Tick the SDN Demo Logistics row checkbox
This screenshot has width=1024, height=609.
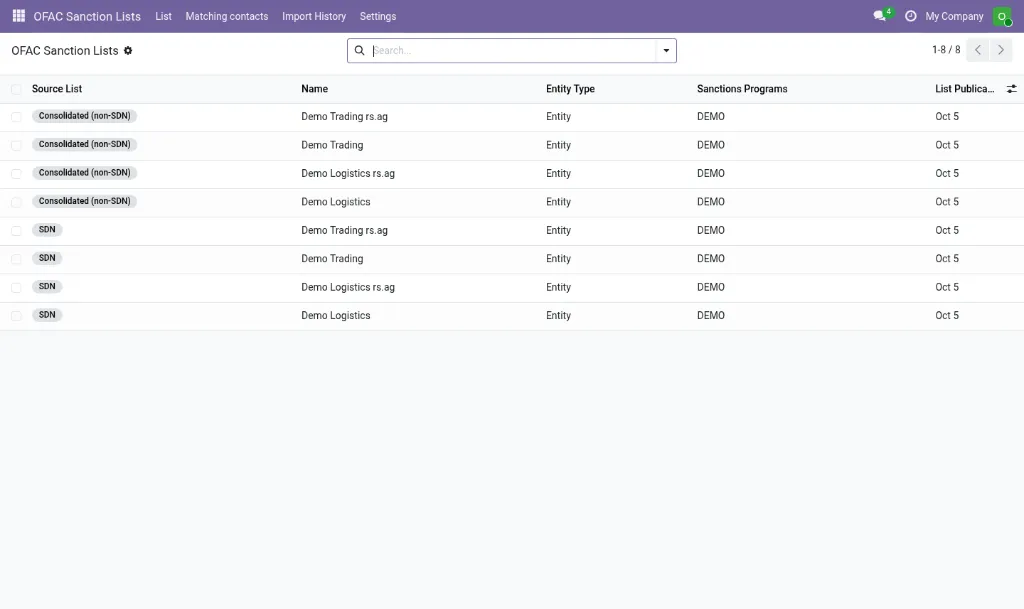[16, 316]
